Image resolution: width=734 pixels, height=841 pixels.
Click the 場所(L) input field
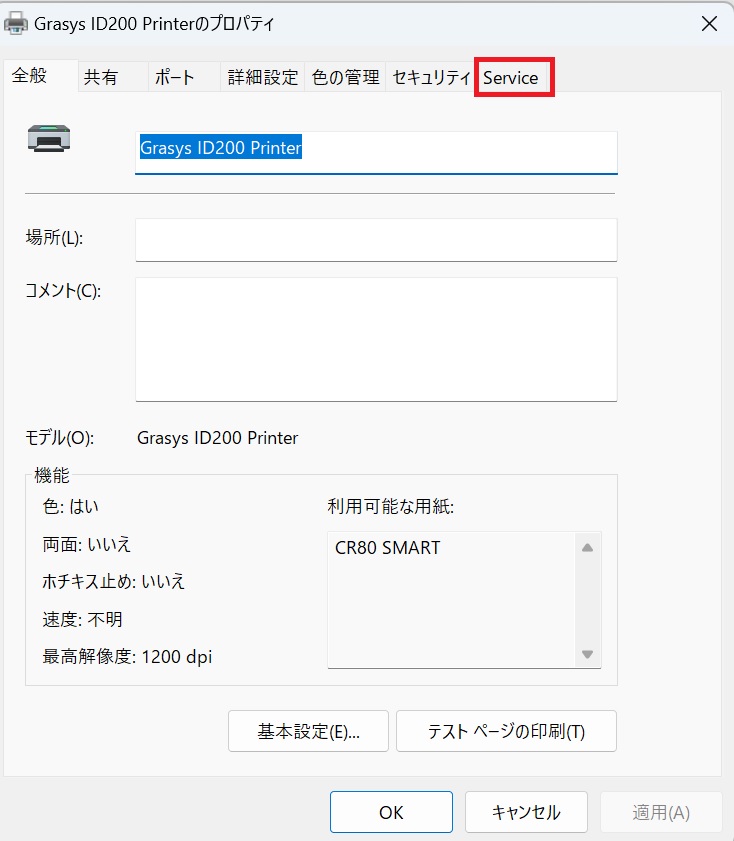click(x=376, y=240)
